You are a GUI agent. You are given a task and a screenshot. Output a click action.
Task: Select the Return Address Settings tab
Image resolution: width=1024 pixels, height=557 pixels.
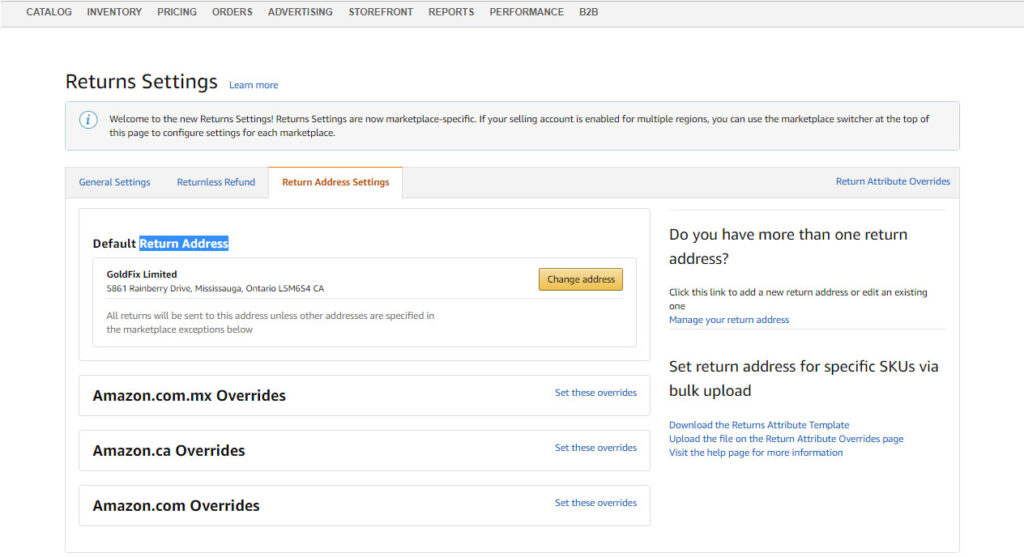pyautogui.click(x=335, y=182)
